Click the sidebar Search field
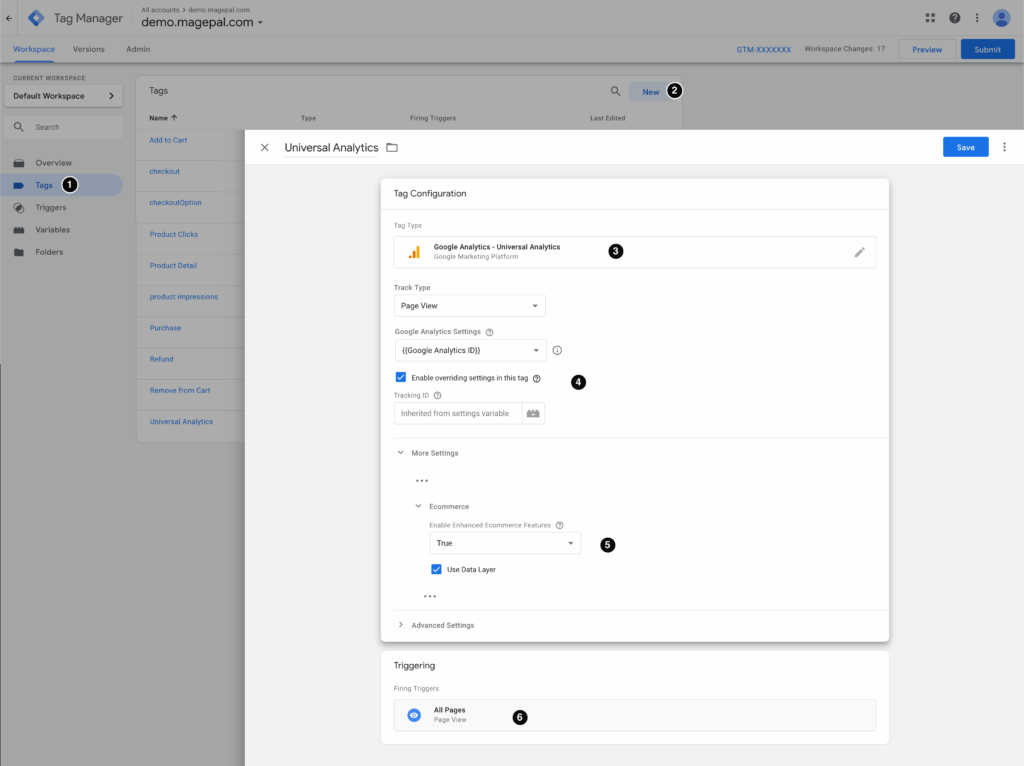The height and width of the screenshot is (766, 1024). [x=63, y=127]
